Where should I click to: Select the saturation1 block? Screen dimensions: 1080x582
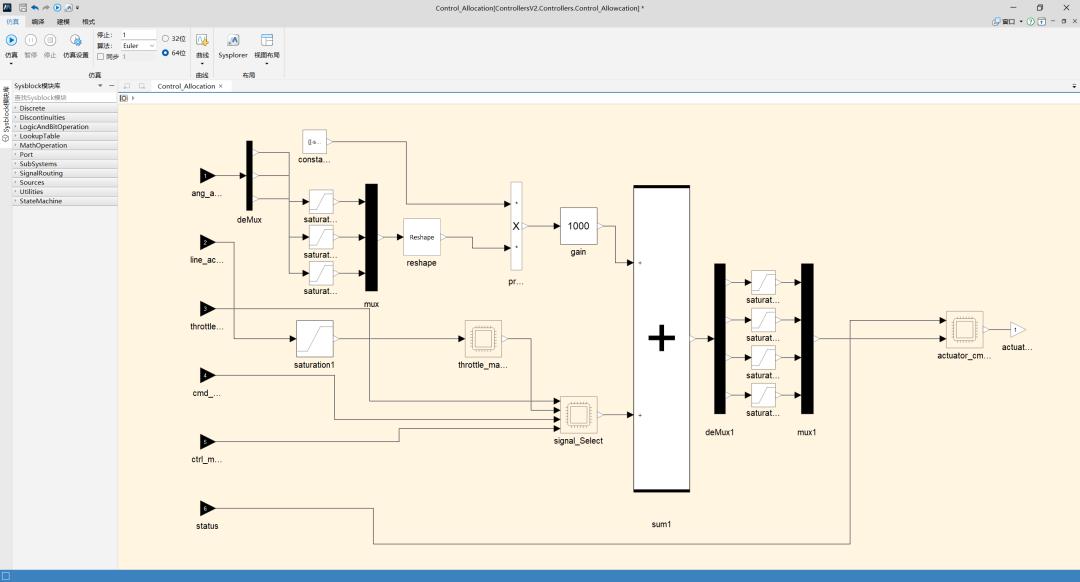[315, 339]
